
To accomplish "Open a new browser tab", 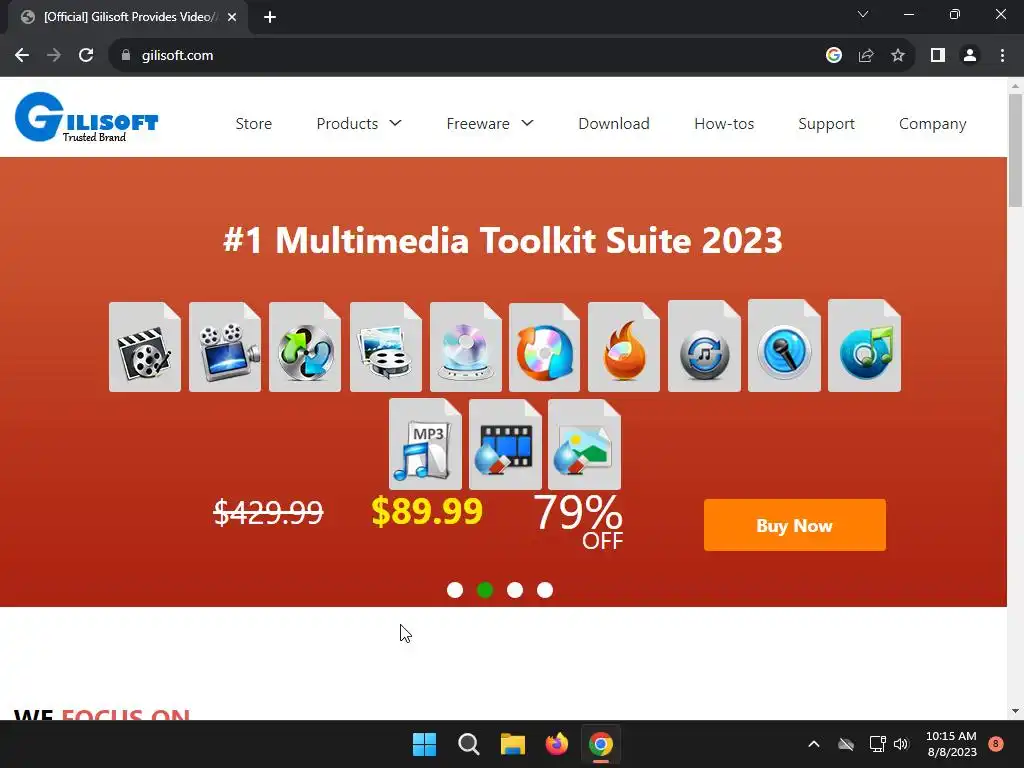I will pyautogui.click(x=270, y=17).
